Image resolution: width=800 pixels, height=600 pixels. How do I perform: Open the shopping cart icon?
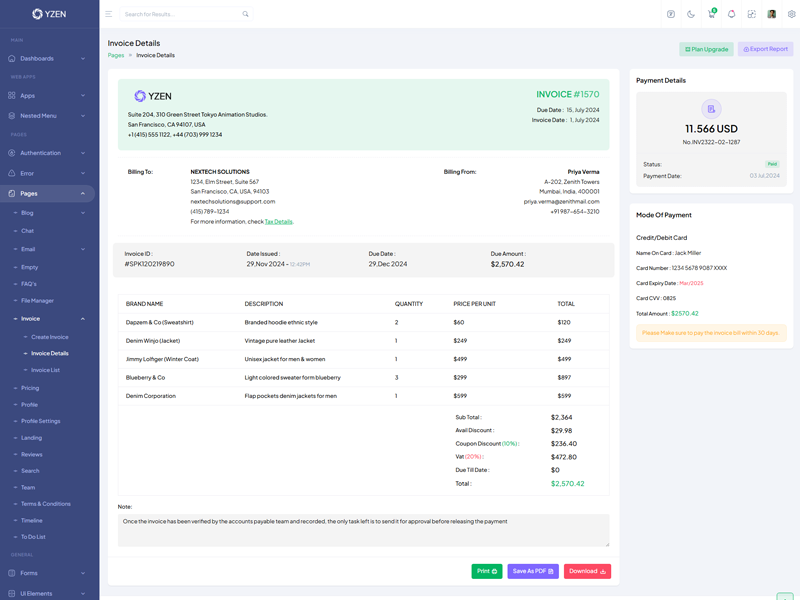pos(711,14)
